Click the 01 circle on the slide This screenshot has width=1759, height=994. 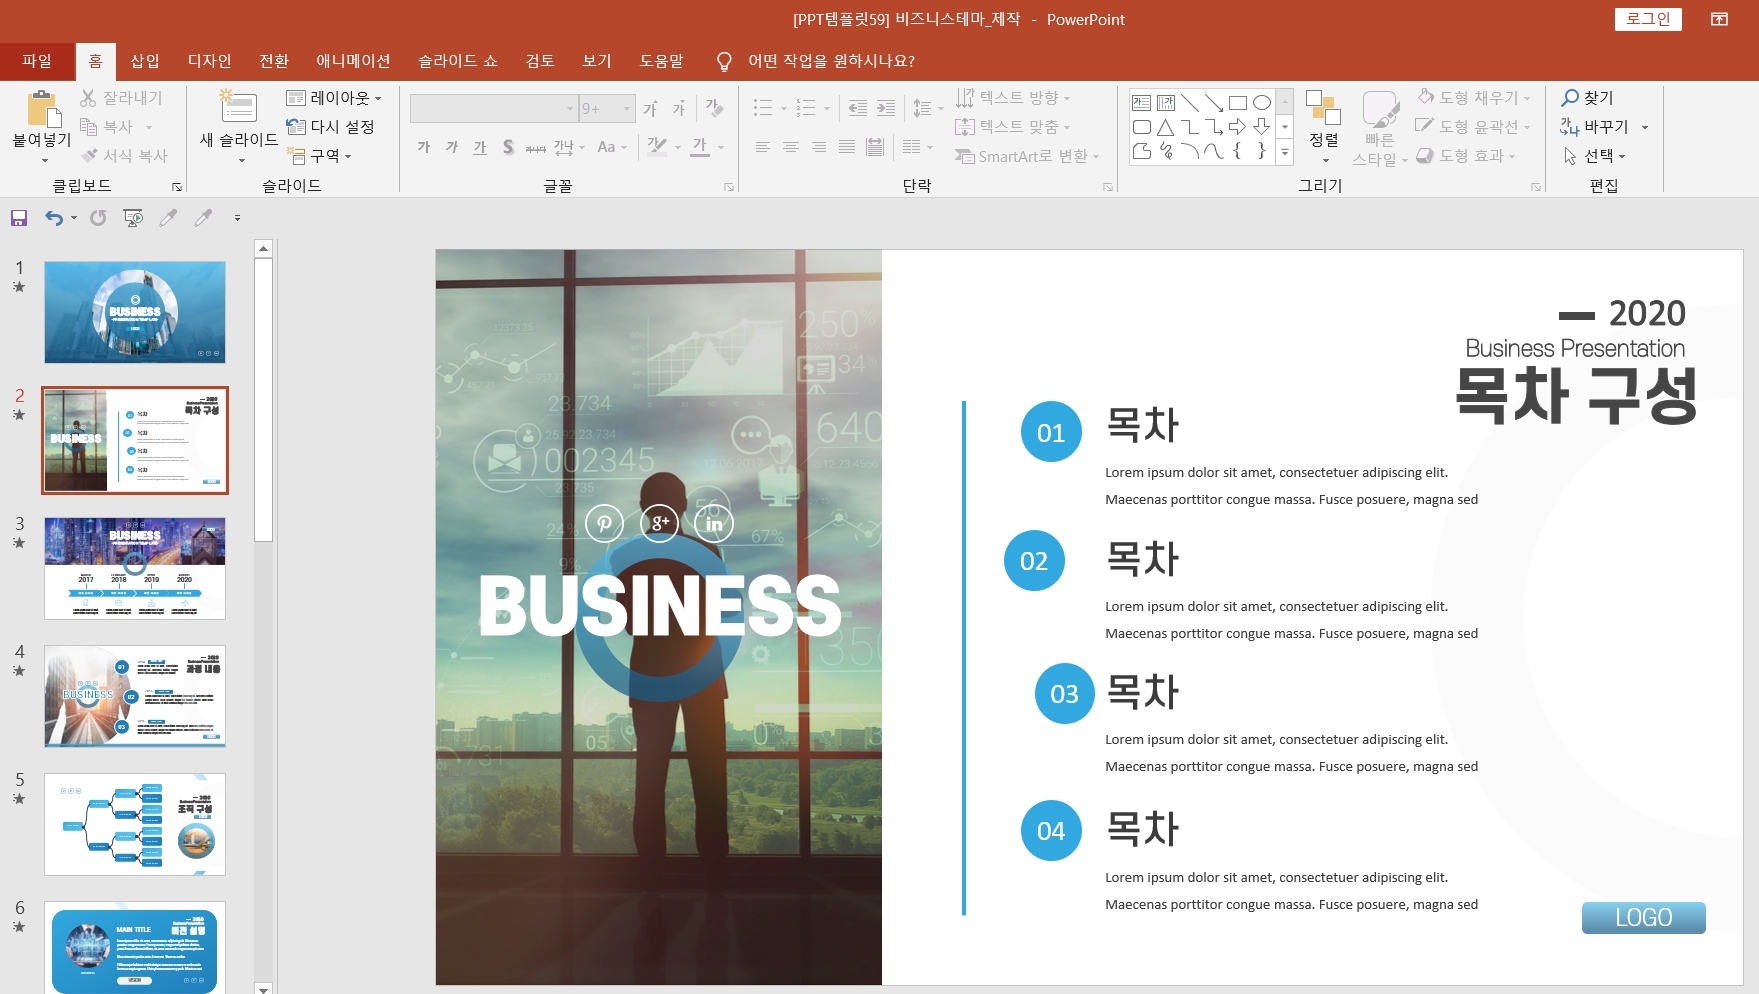click(x=1051, y=432)
